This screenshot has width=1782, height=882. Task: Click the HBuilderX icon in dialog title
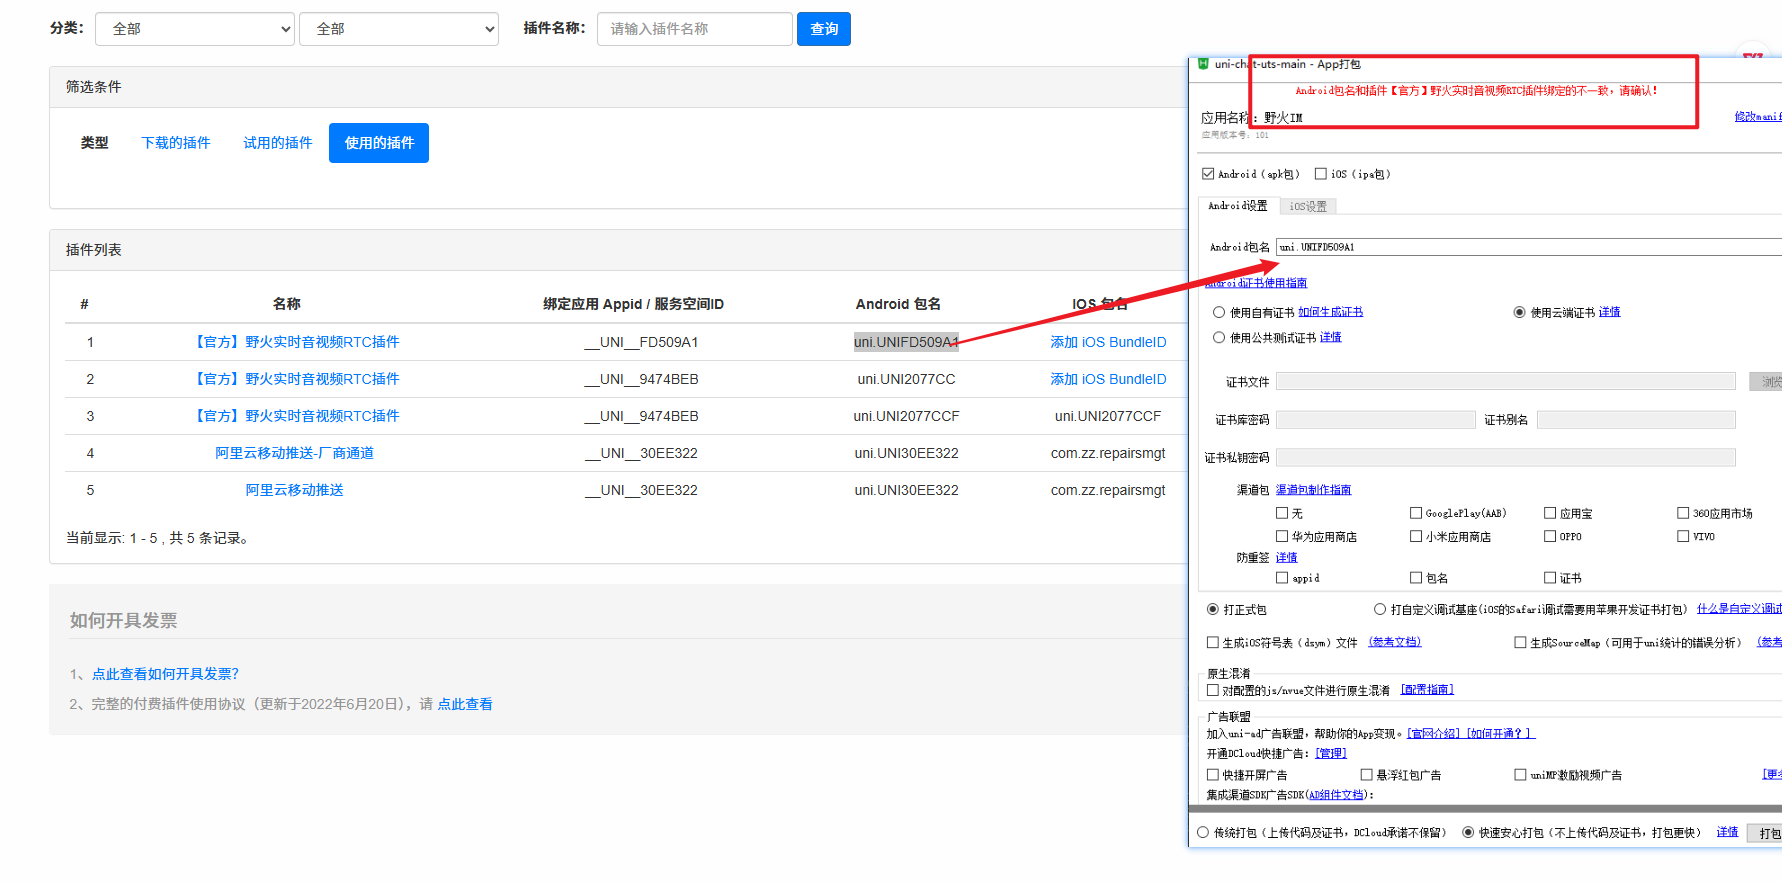pos(1203,64)
